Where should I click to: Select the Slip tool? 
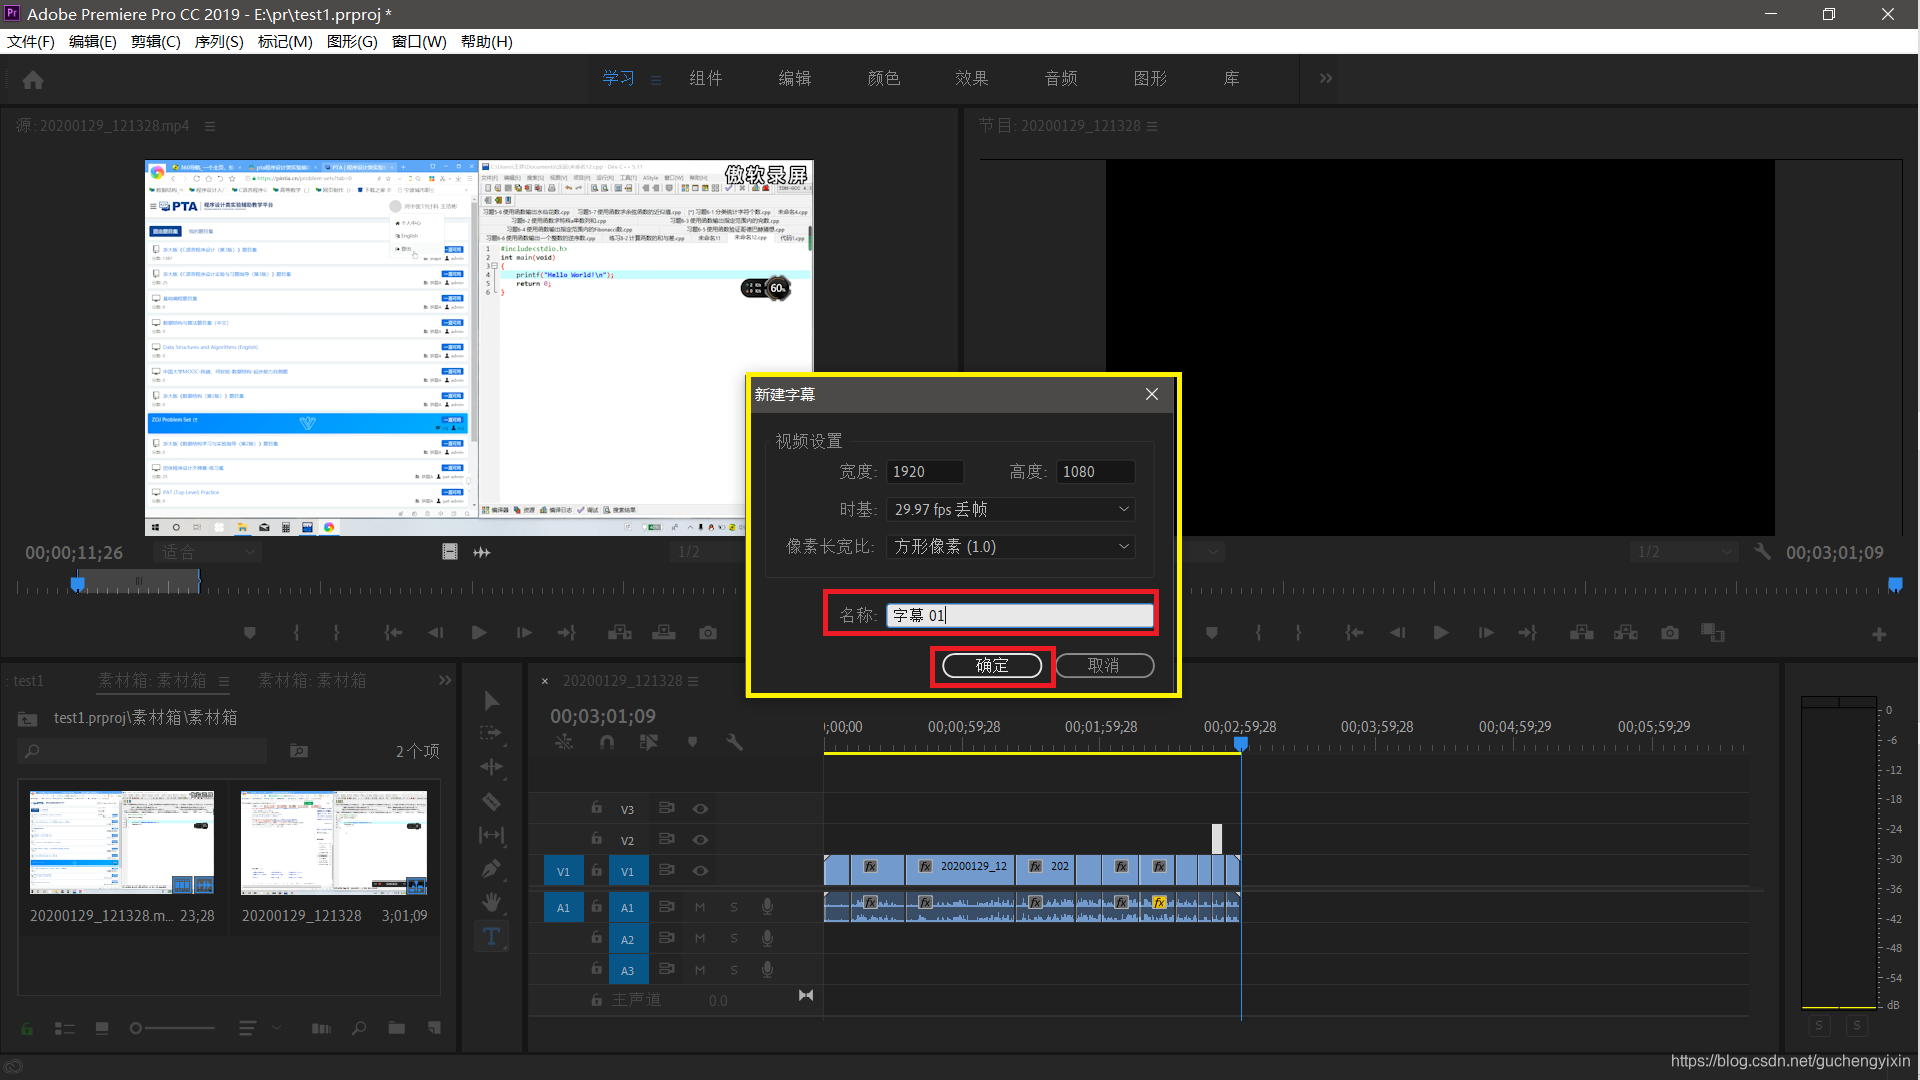point(492,835)
